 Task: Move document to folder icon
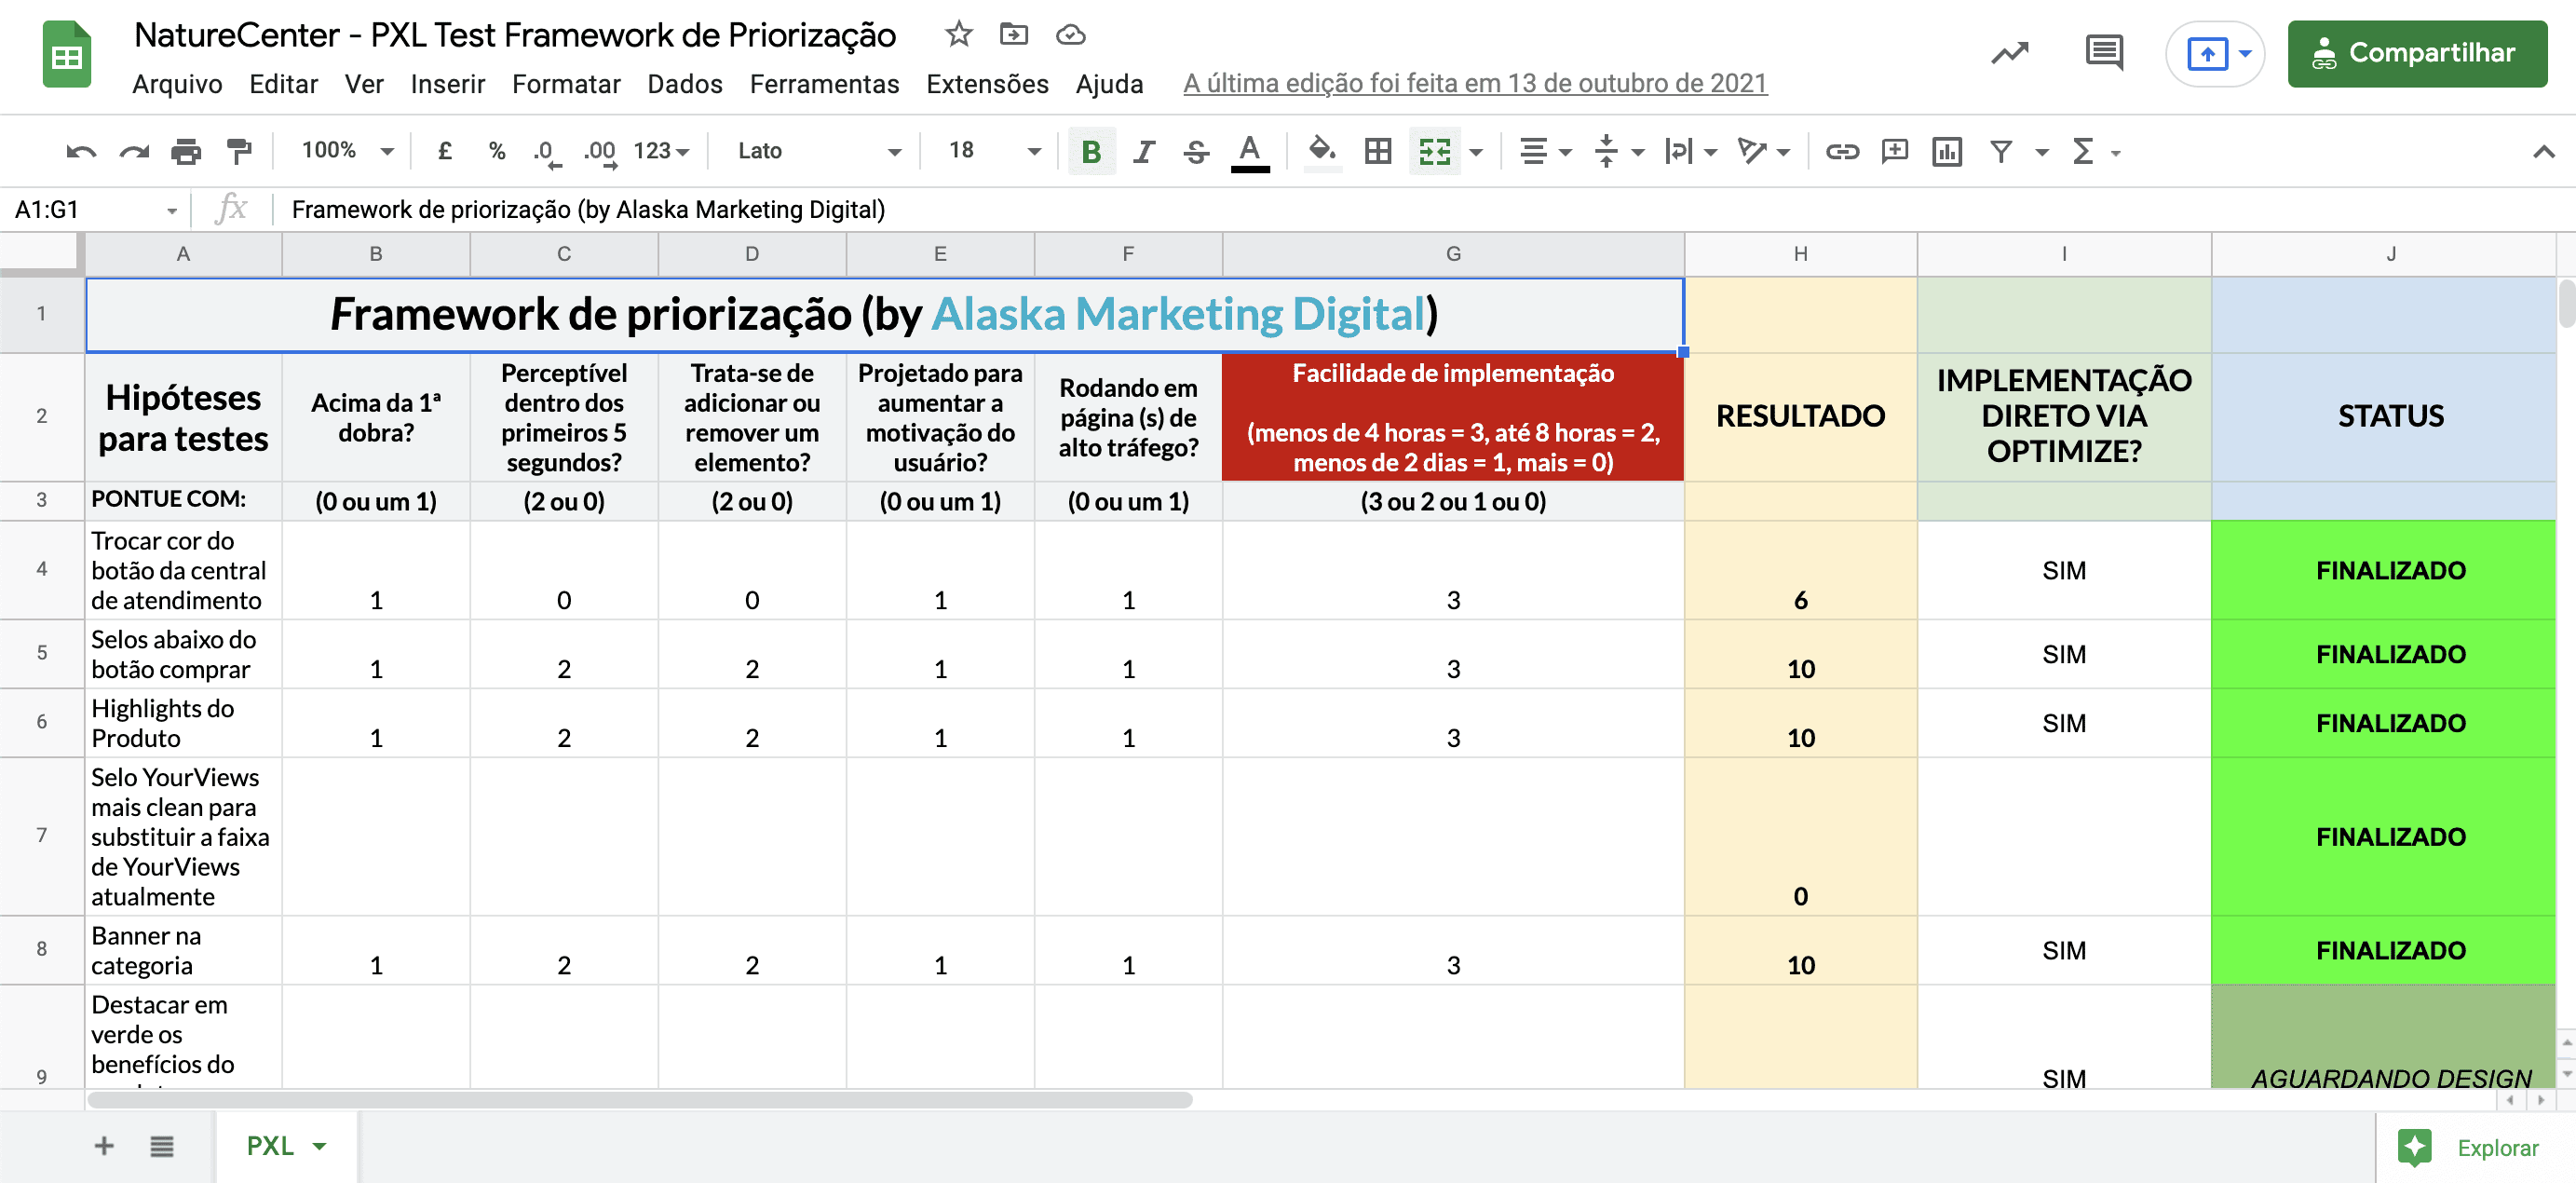click(x=1014, y=35)
